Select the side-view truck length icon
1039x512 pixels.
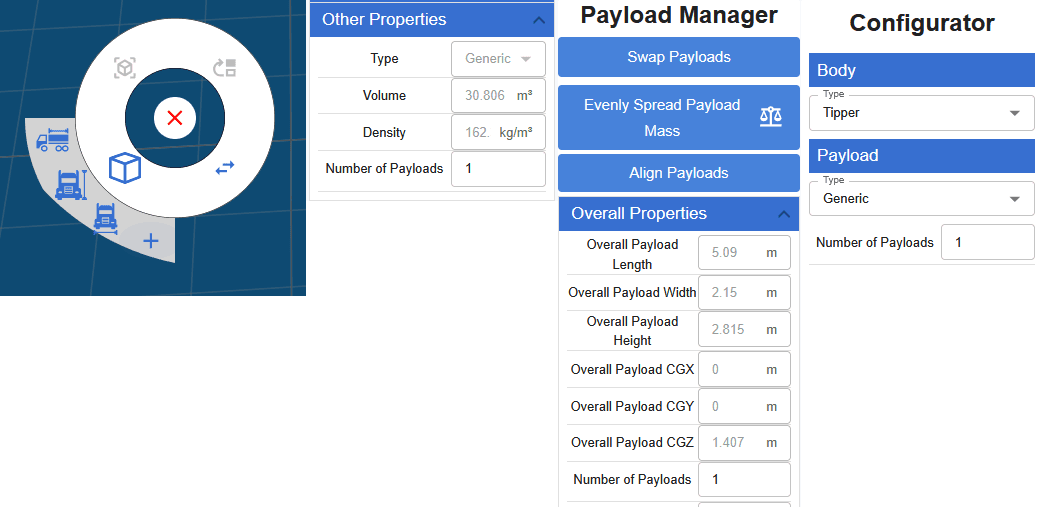52,140
